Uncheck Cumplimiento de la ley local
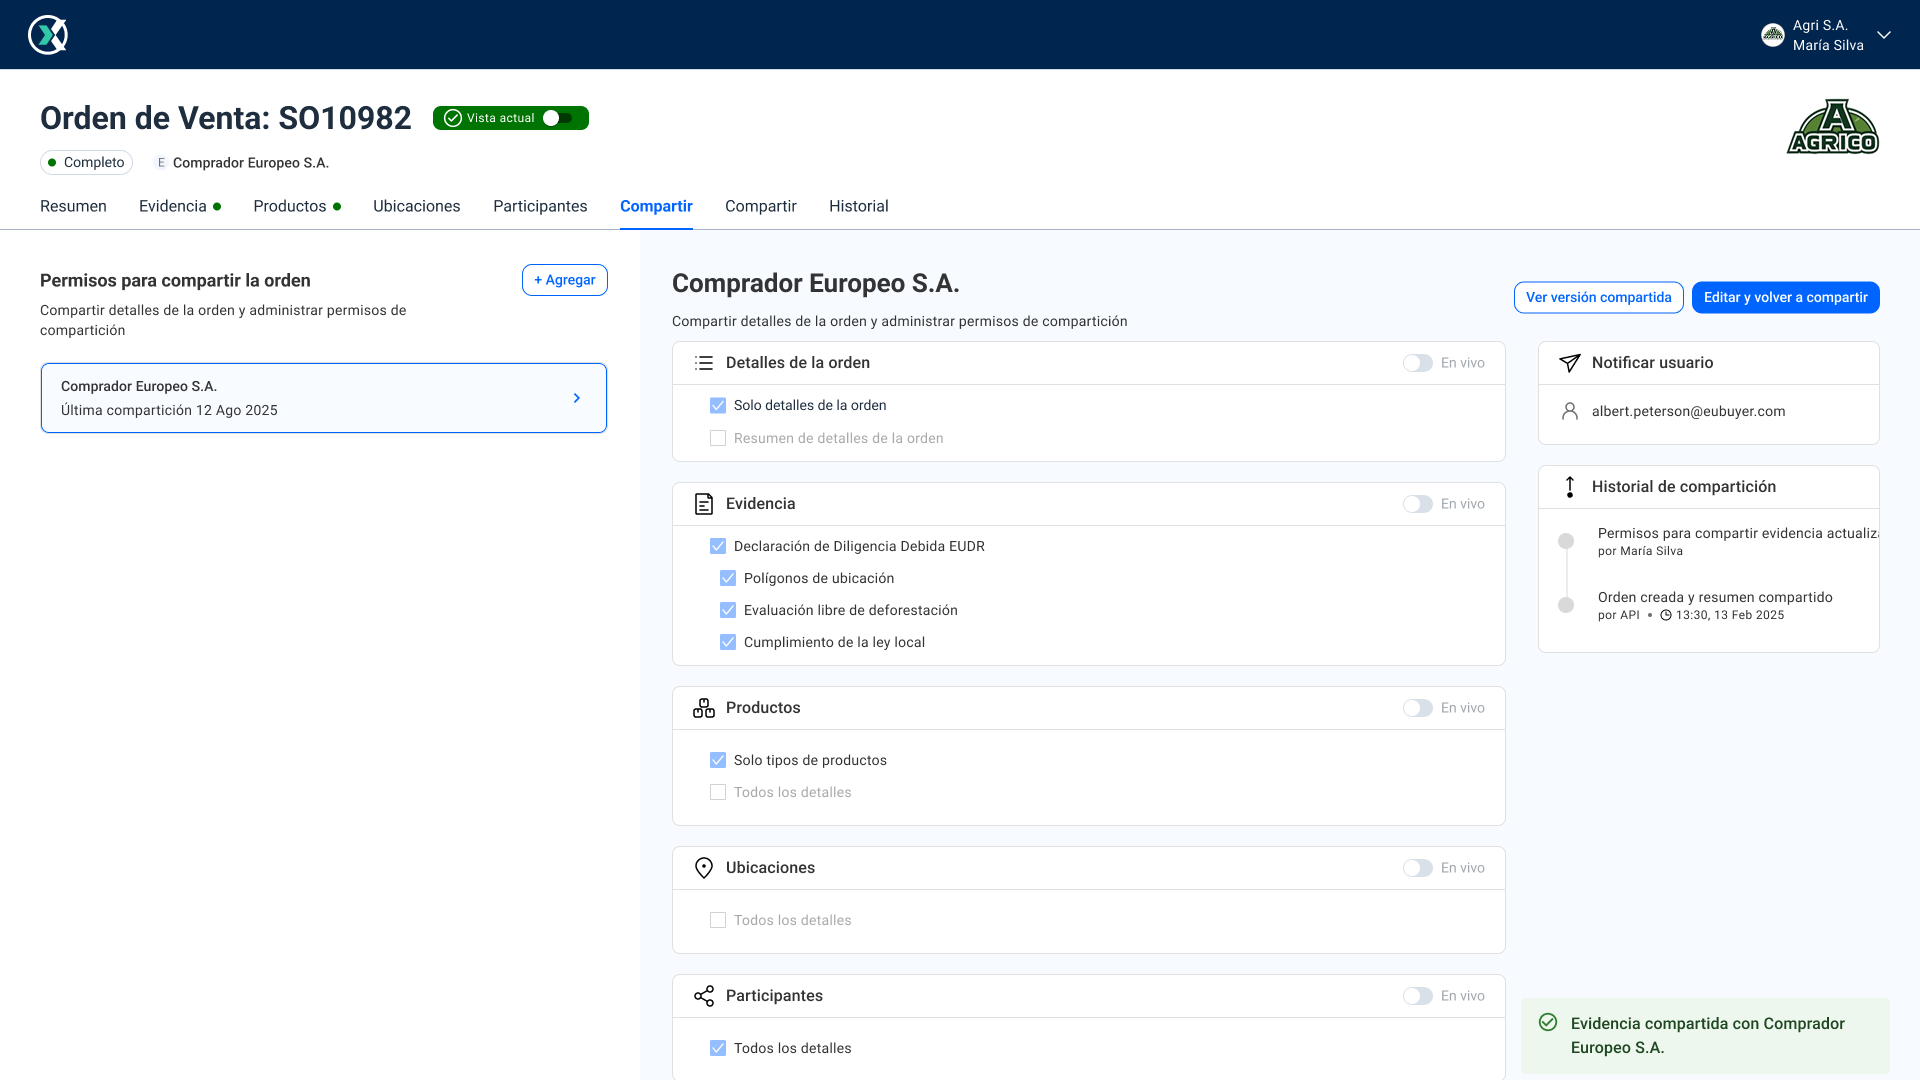This screenshot has height=1080, width=1920. coord(728,642)
